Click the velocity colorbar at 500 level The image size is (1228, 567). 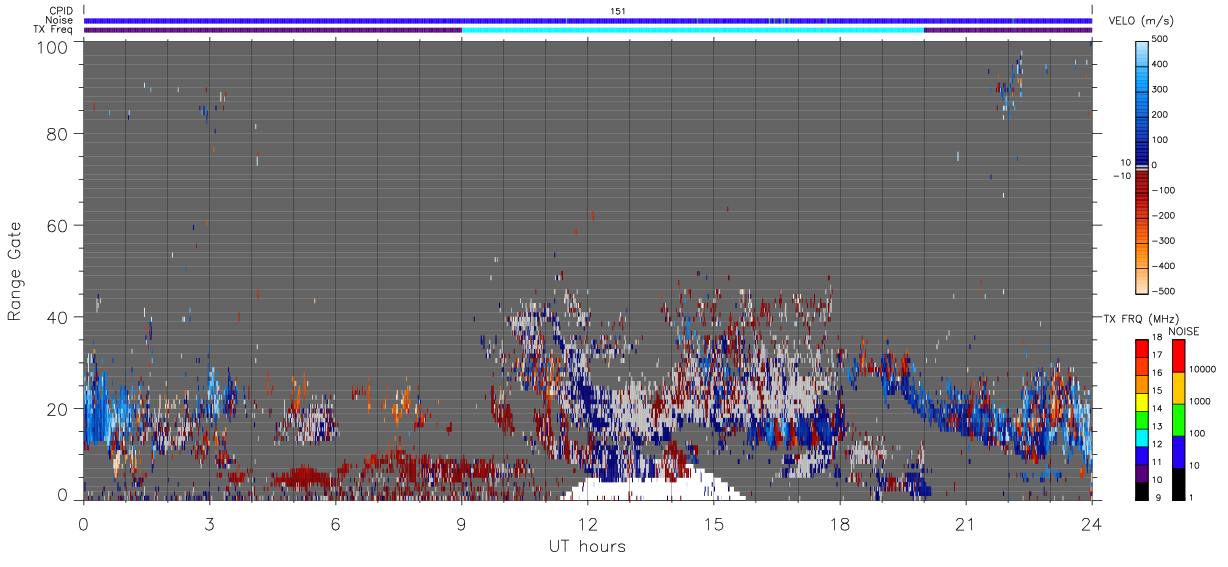[1143, 44]
